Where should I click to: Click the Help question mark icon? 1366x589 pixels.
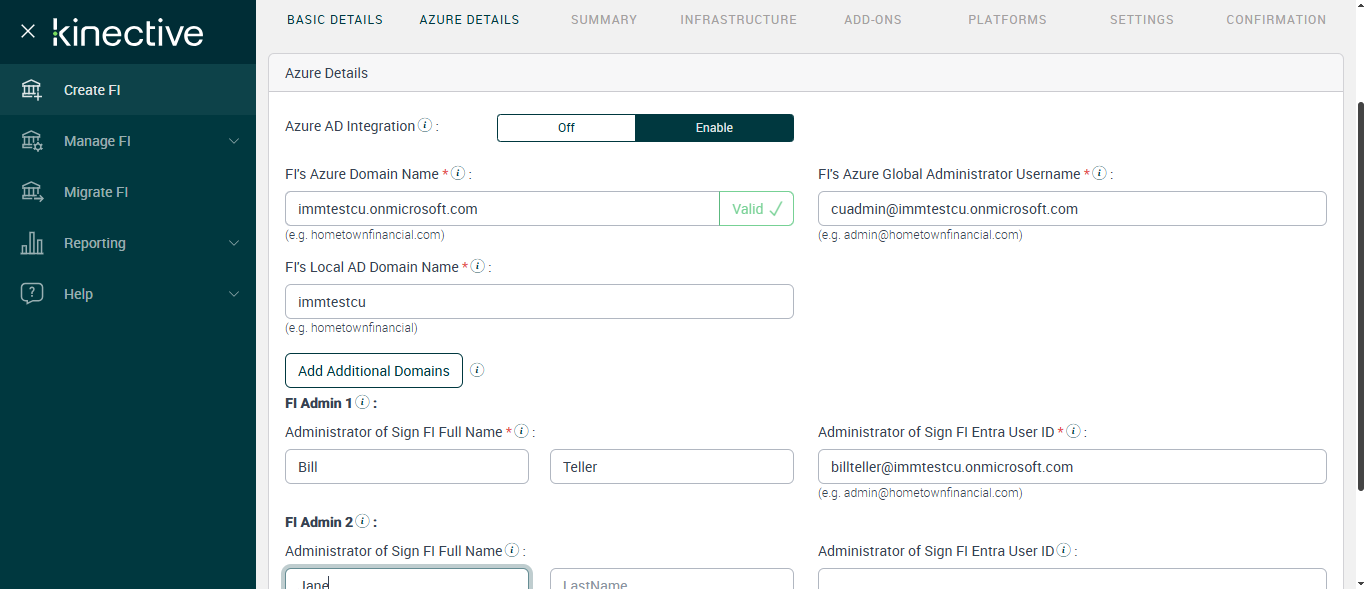[32, 294]
